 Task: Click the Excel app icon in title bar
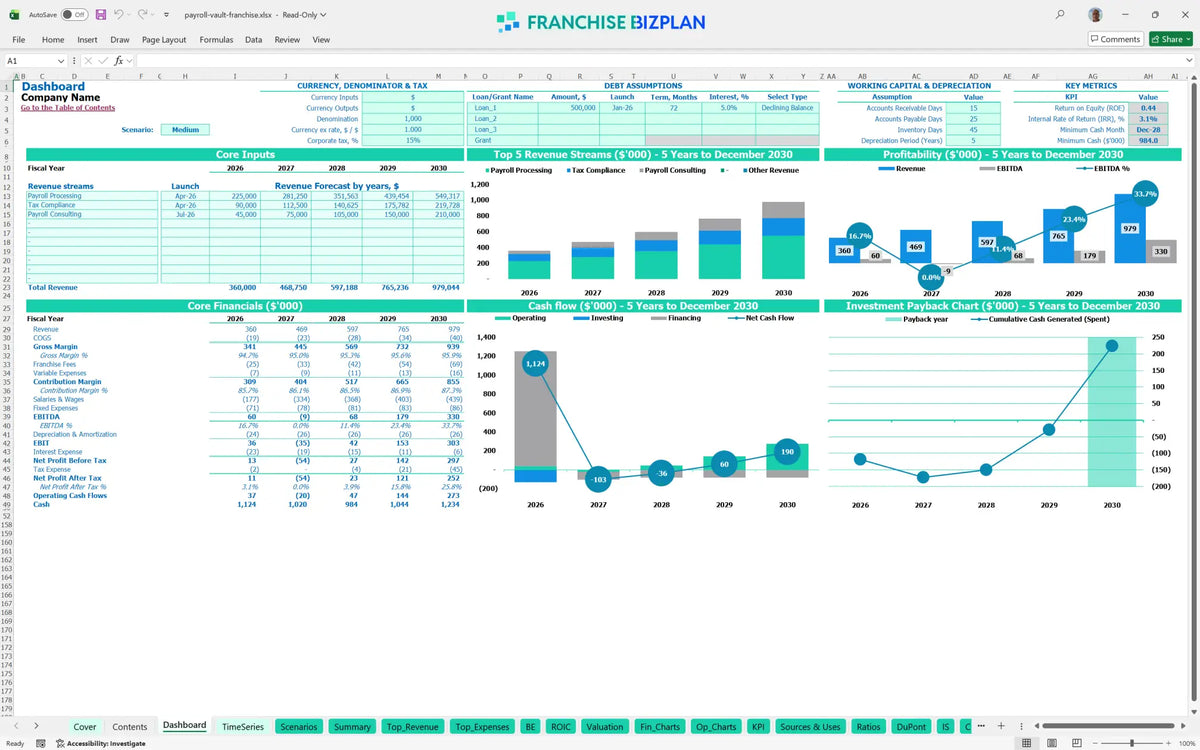[x=14, y=15]
